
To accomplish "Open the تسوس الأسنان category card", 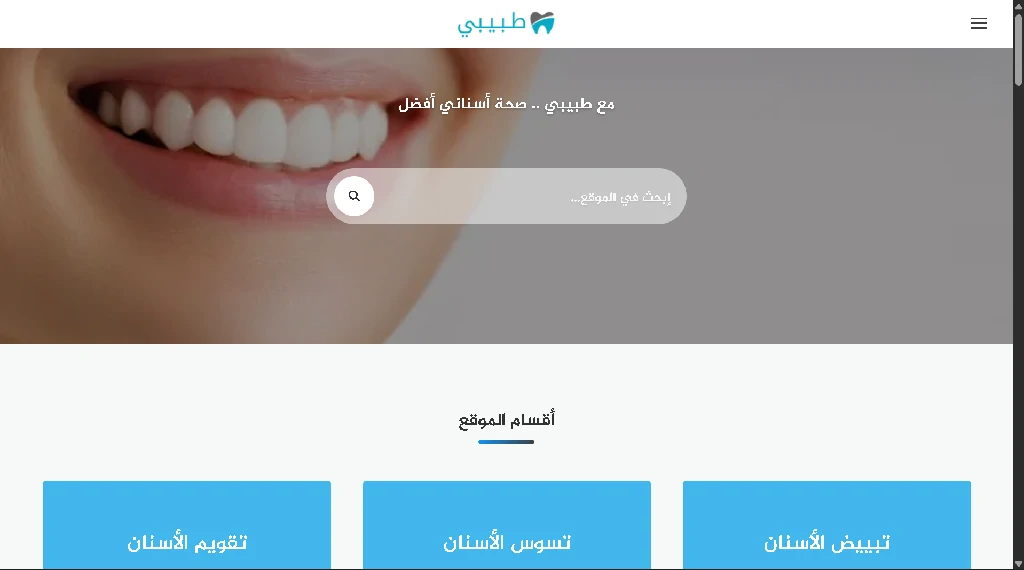I will tap(507, 526).
